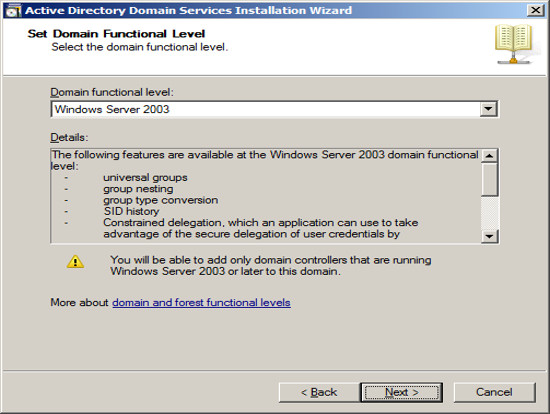Select the Windows Server 2003 combo box
Image resolution: width=550 pixels, height=414 pixels.
click(274, 109)
